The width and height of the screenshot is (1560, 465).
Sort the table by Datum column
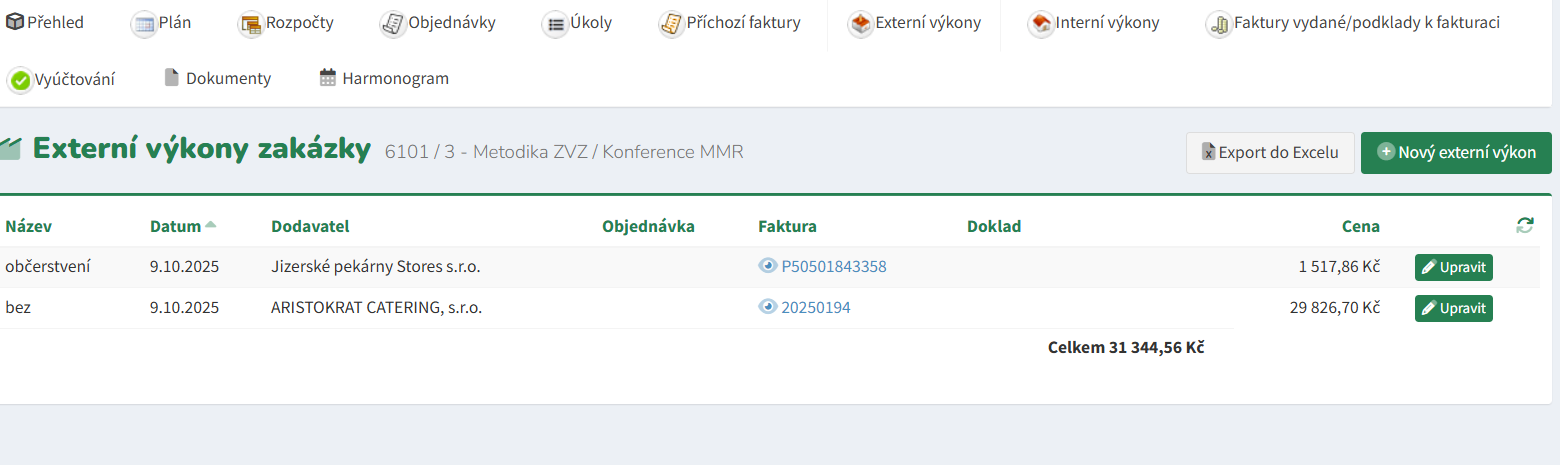[176, 226]
